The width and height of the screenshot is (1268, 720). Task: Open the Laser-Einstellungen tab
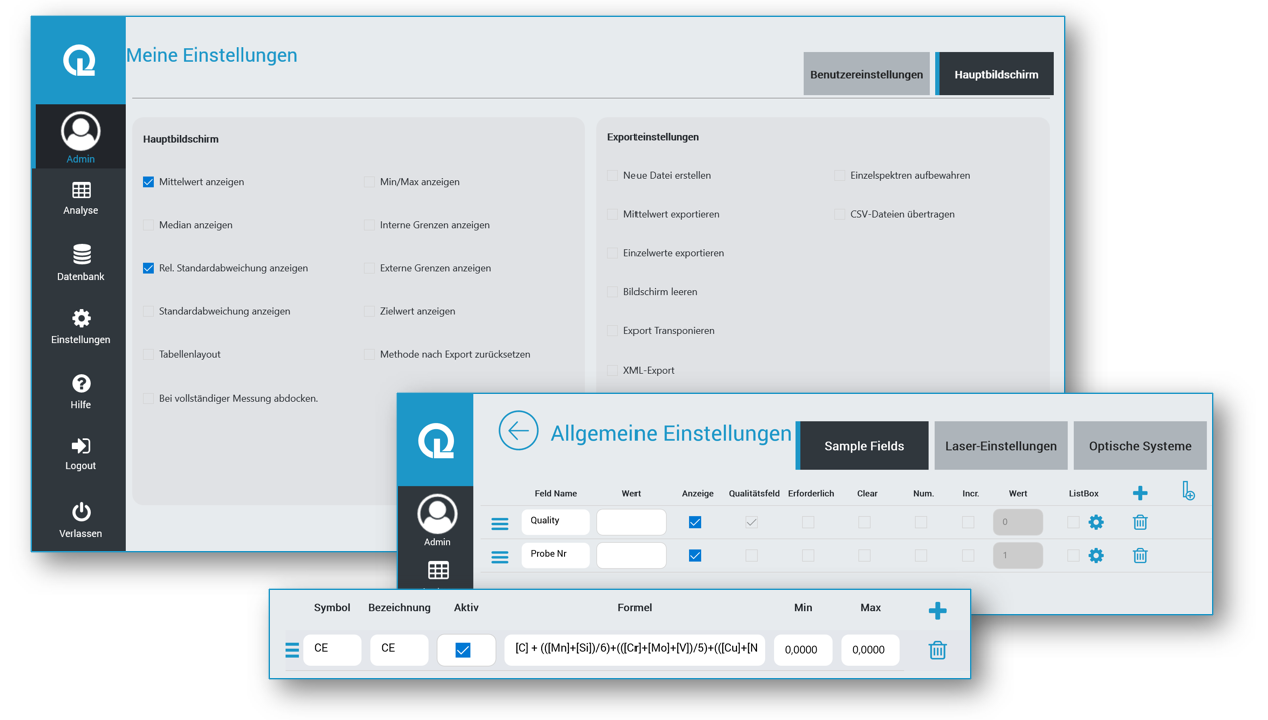(1000, 446)
